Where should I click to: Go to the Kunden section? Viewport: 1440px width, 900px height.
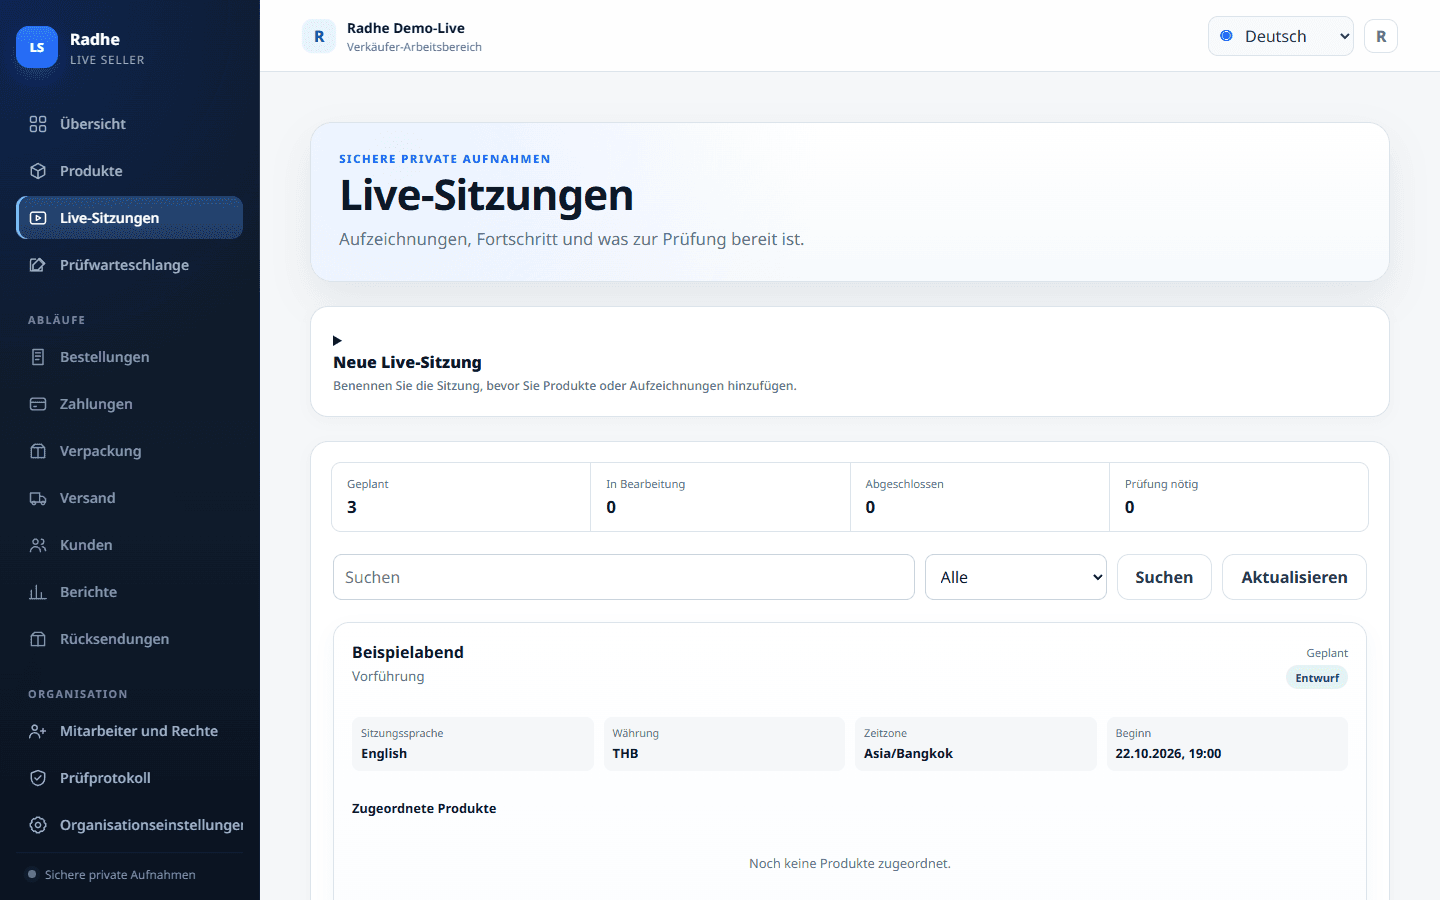(129, 545)
